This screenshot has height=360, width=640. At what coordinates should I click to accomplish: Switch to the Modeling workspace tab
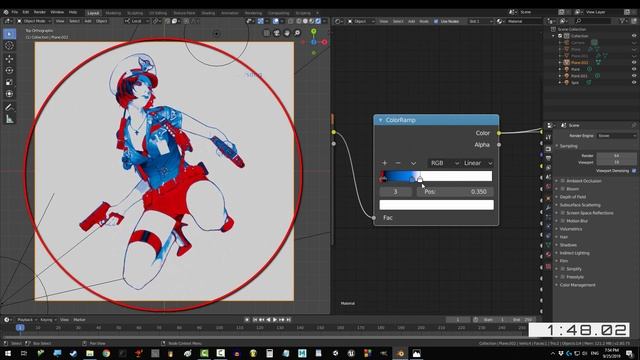pyautogui.click(x=113, y=13)
